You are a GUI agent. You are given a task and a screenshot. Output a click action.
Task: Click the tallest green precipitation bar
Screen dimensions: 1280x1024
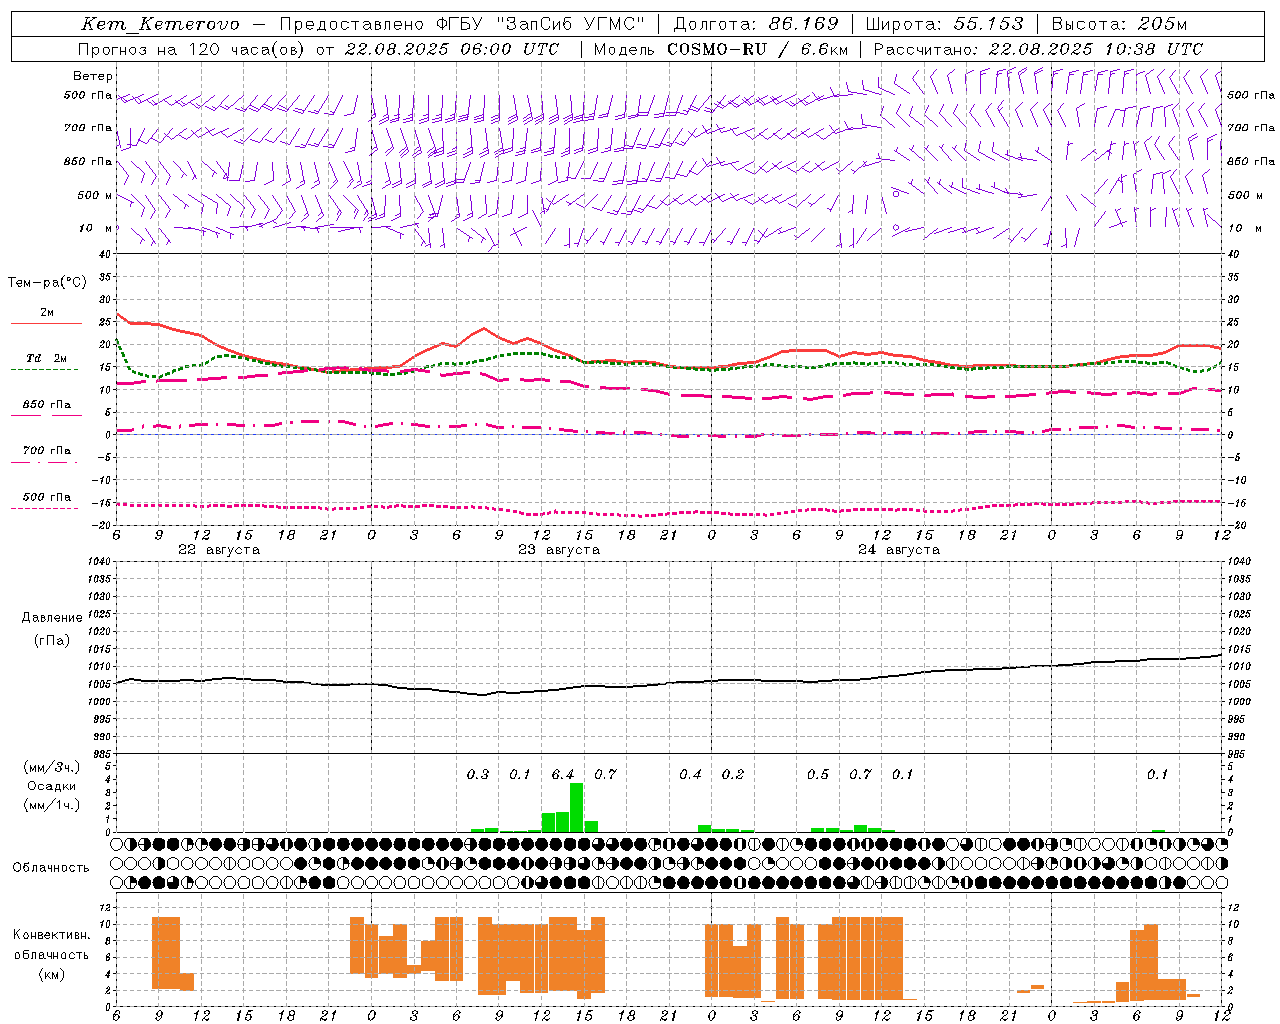point(576,808)
